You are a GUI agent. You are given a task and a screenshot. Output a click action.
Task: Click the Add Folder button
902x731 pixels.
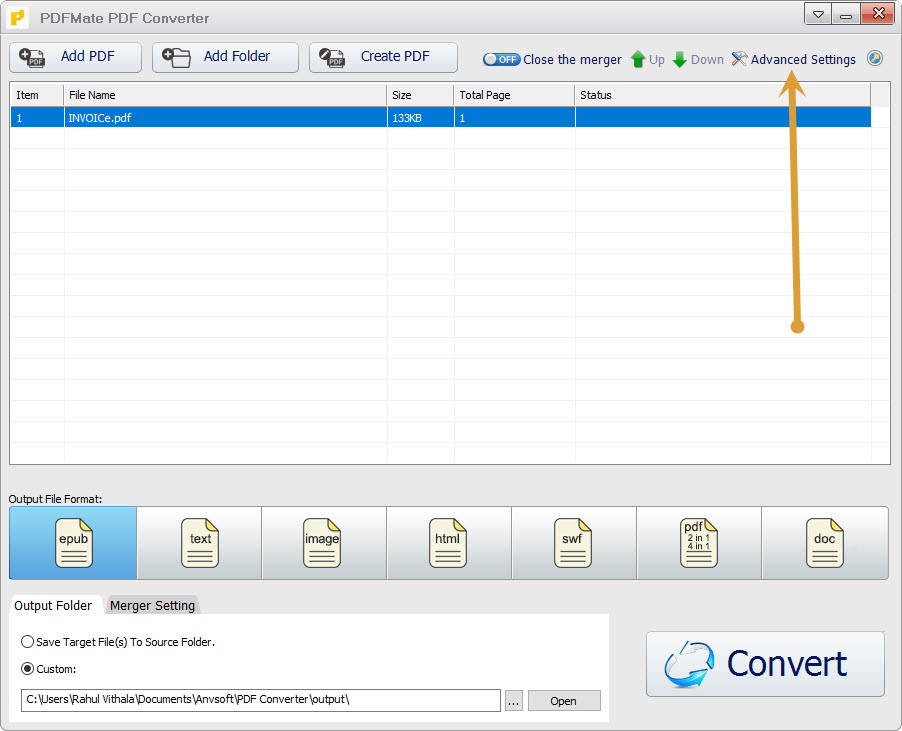225,58
